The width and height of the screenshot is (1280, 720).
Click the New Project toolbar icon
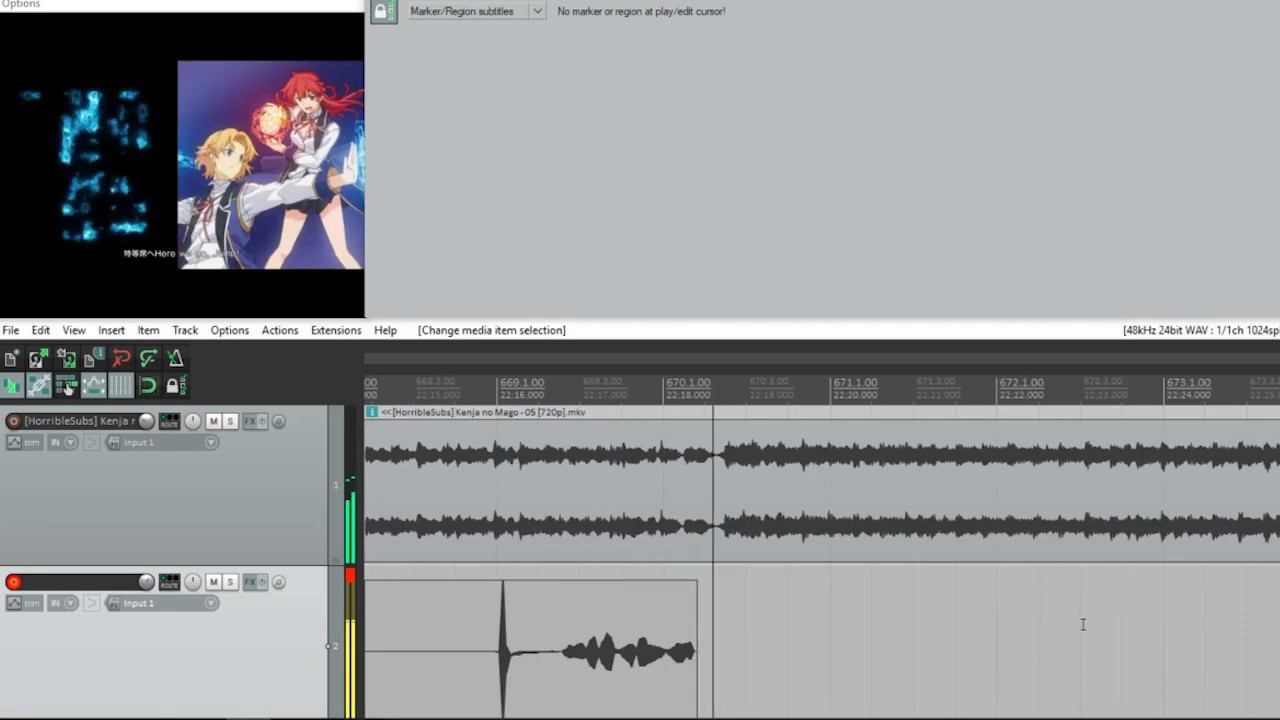12,359
